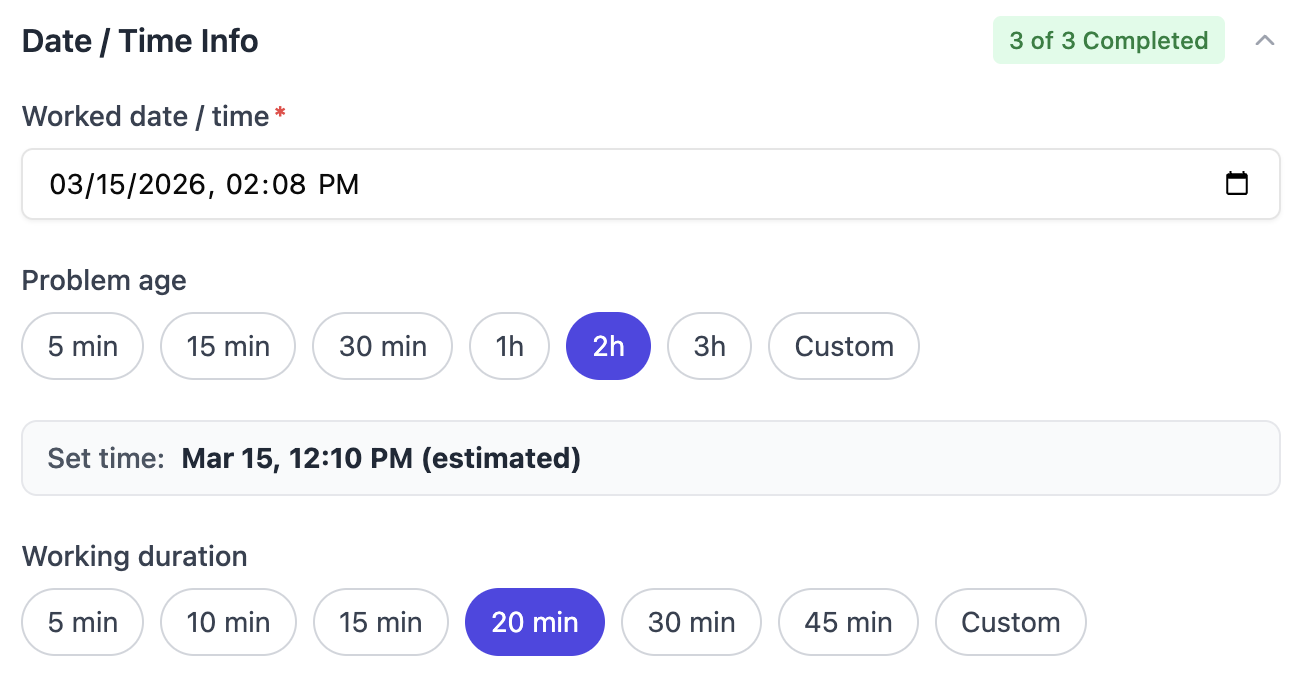
Task: Toggle the 2h problem age option
Action: coord(608,347)
